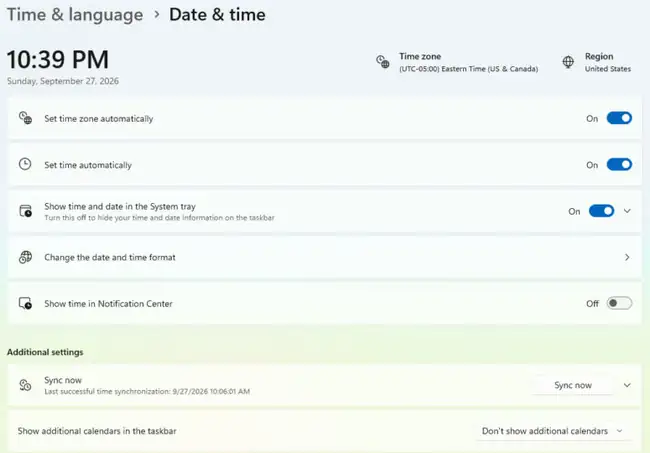This screenshot has width=650, height=453.
Task: Click the Set time automatically label
Action: [x=88, y=165]
